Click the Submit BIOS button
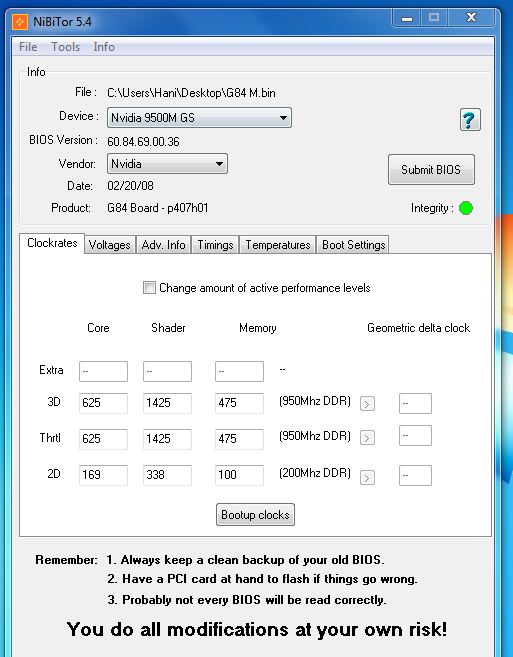The image size is (513, 657). [x=431, y=169]
